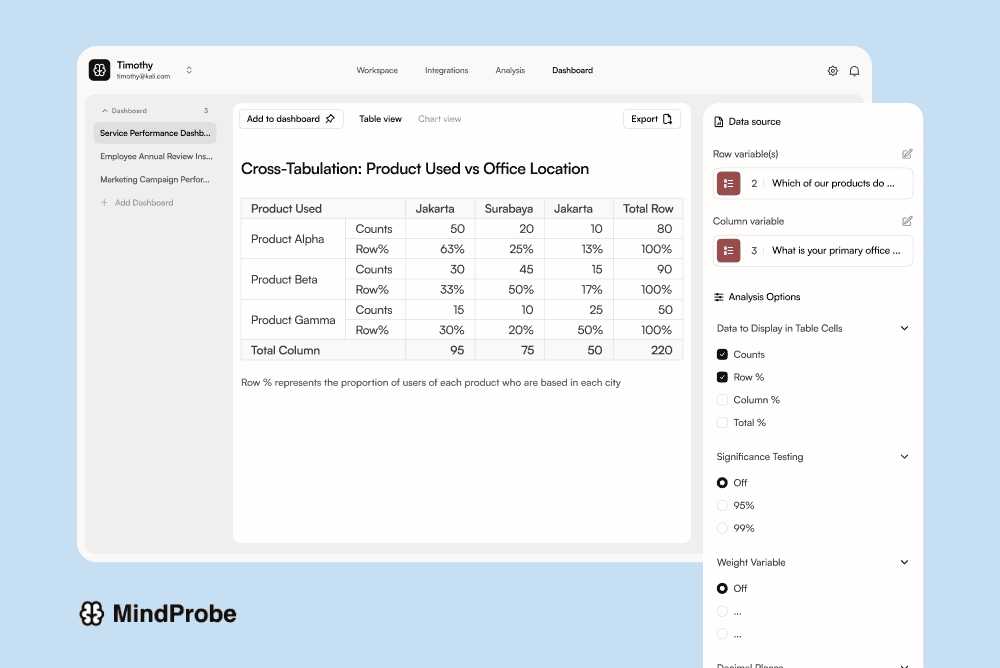Viewport: 1000px width, 668px height.
Task: Click the Analysis Options sliders icon
Action: (x=718, y=296)
